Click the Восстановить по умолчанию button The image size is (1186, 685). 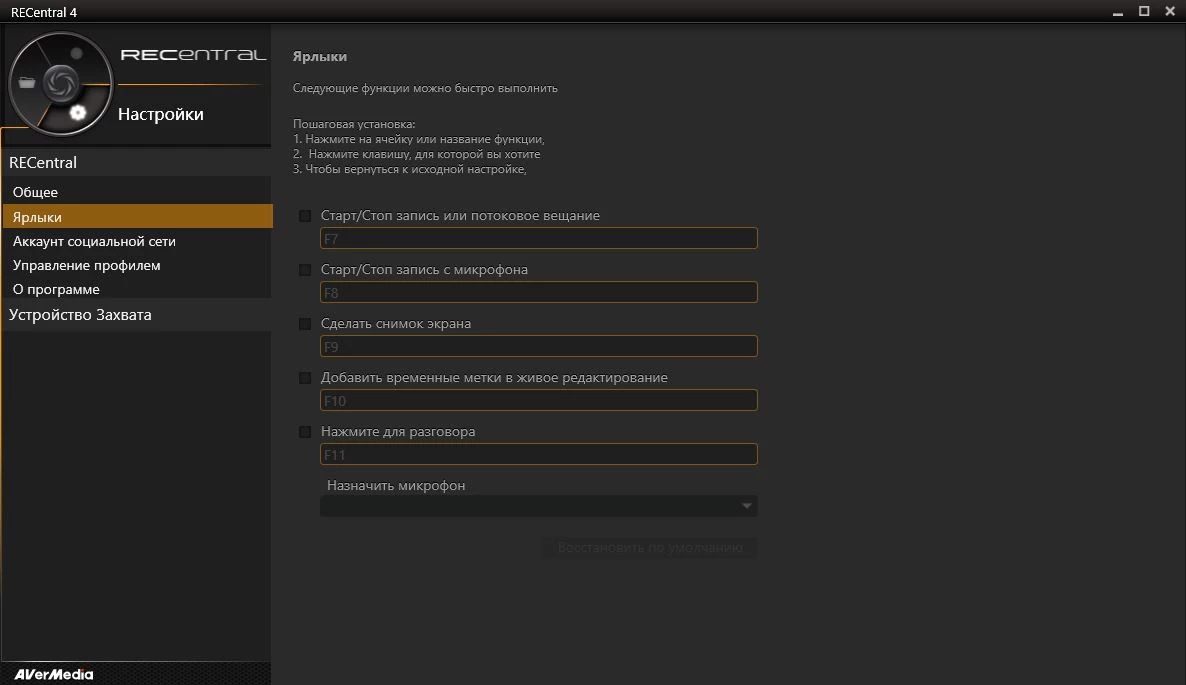(650, 547)
